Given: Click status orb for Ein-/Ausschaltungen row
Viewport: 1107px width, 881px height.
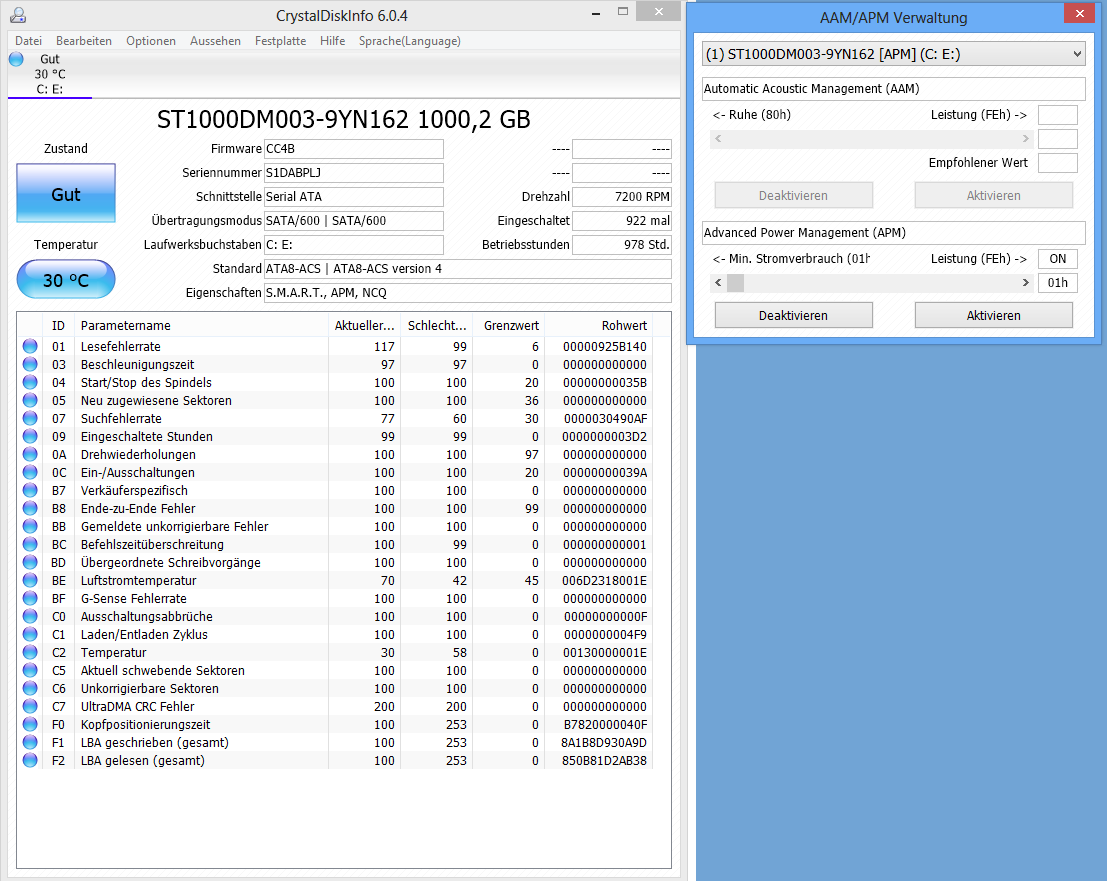Looking at the screenshot, I should coord(30,472).
